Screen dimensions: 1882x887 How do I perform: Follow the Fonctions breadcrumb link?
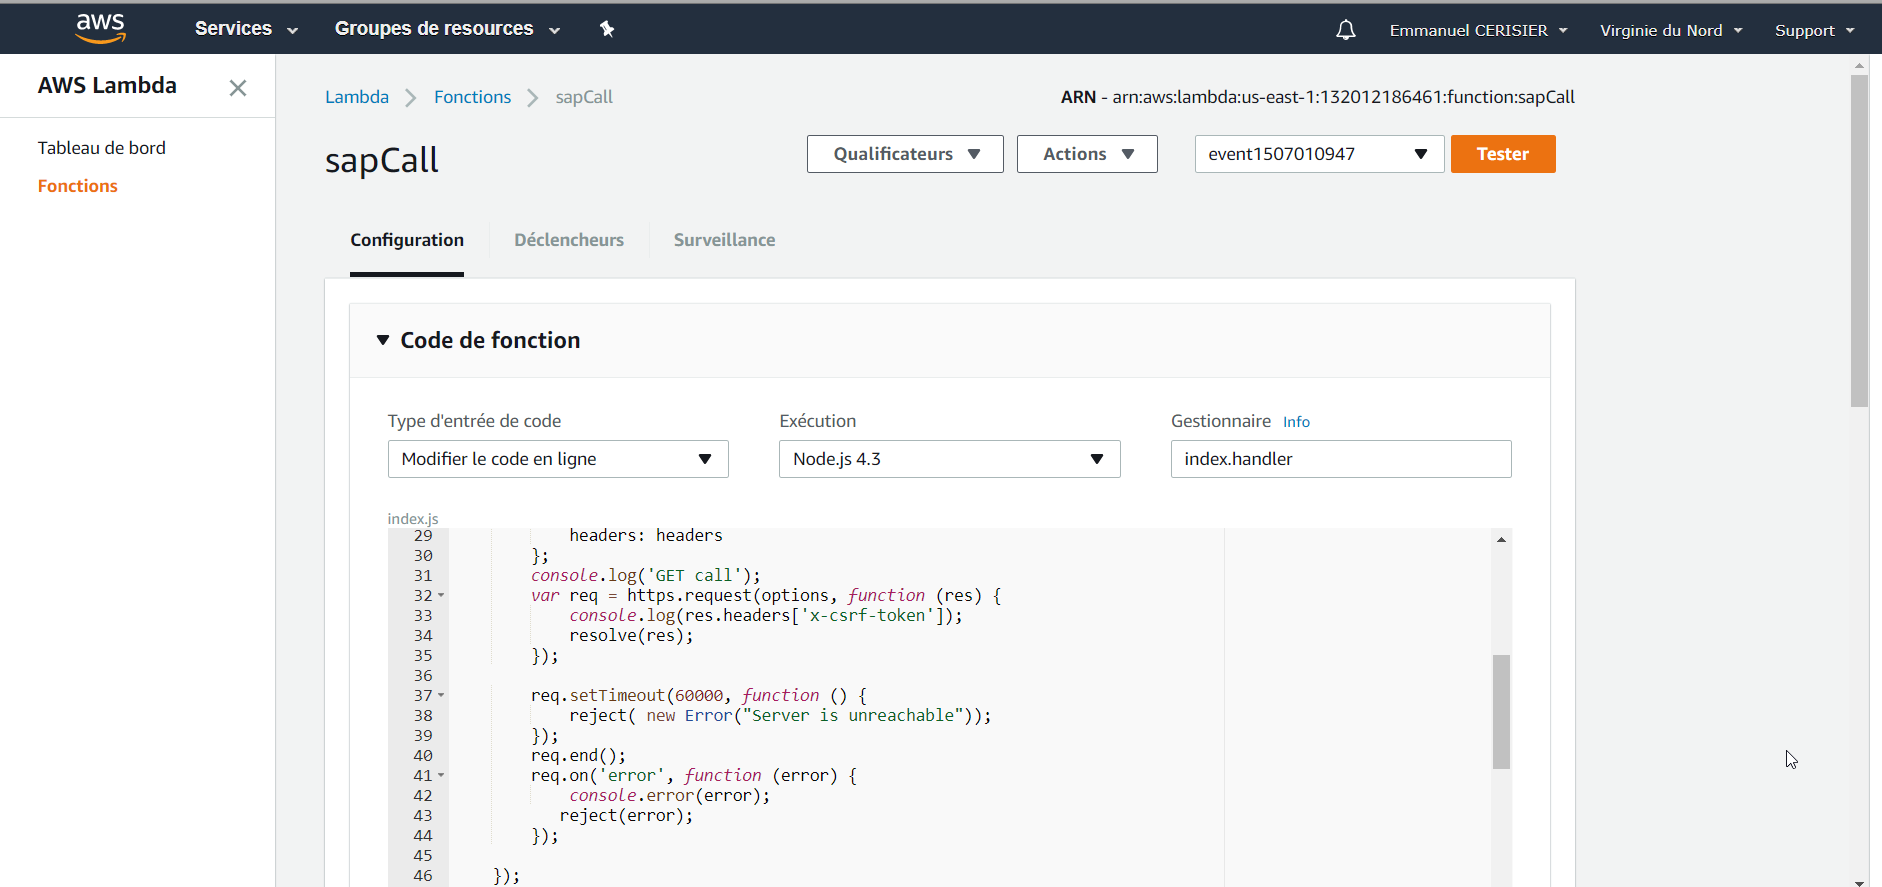click(472, 97)
